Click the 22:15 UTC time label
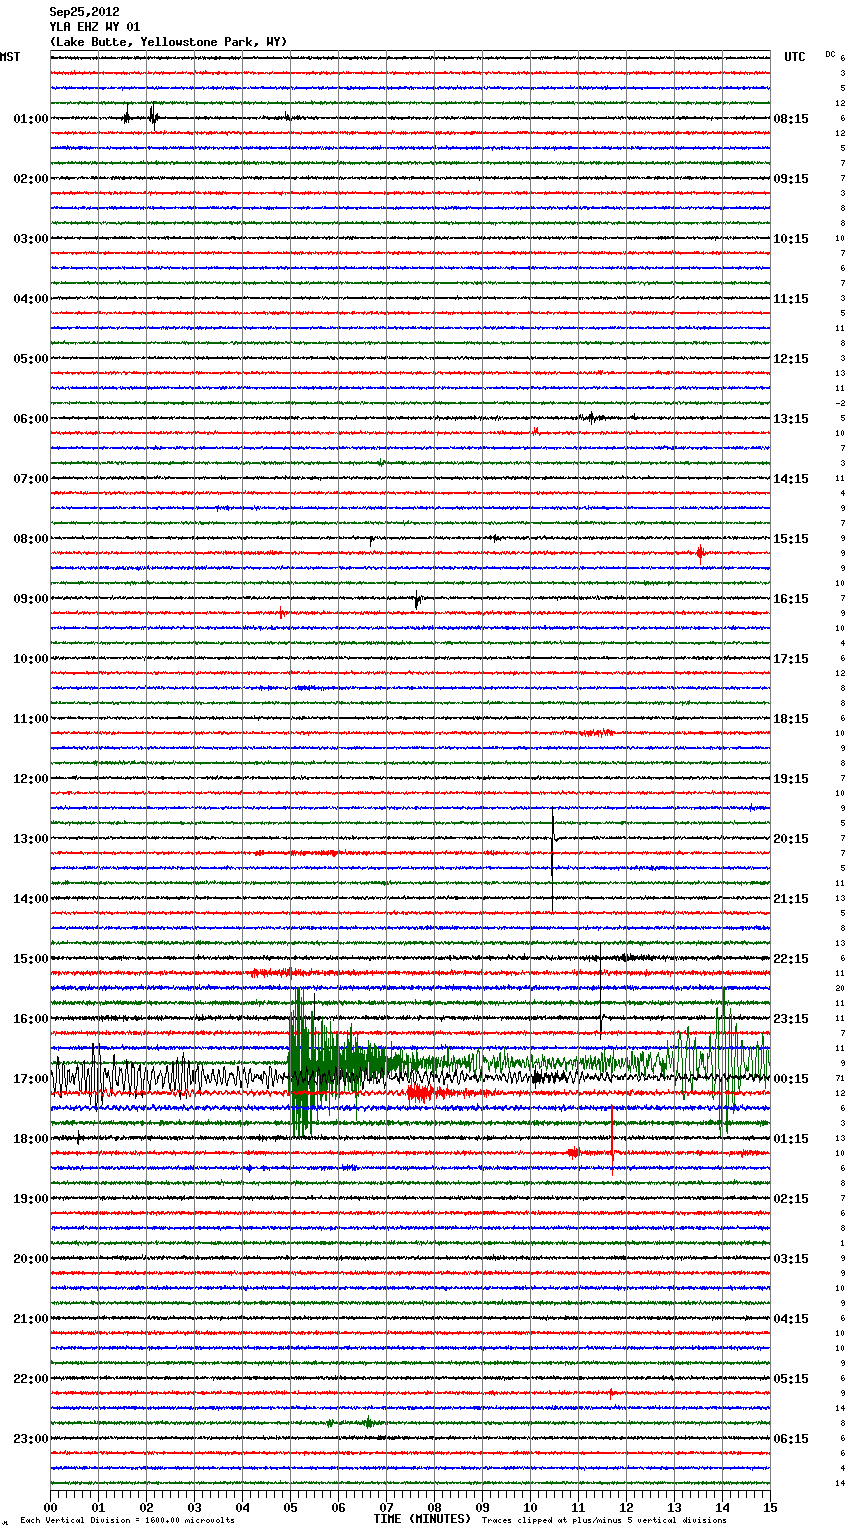The width and height of the screenshot is (850, 1534). (791, 959)
